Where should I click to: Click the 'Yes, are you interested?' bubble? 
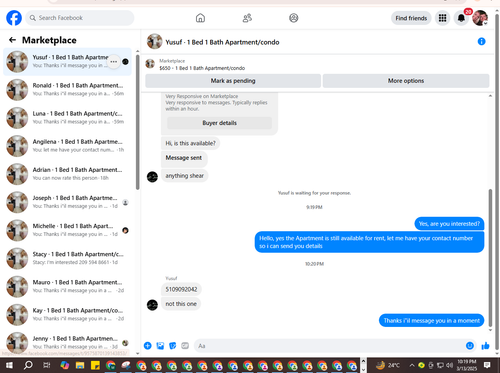point(449,224)
